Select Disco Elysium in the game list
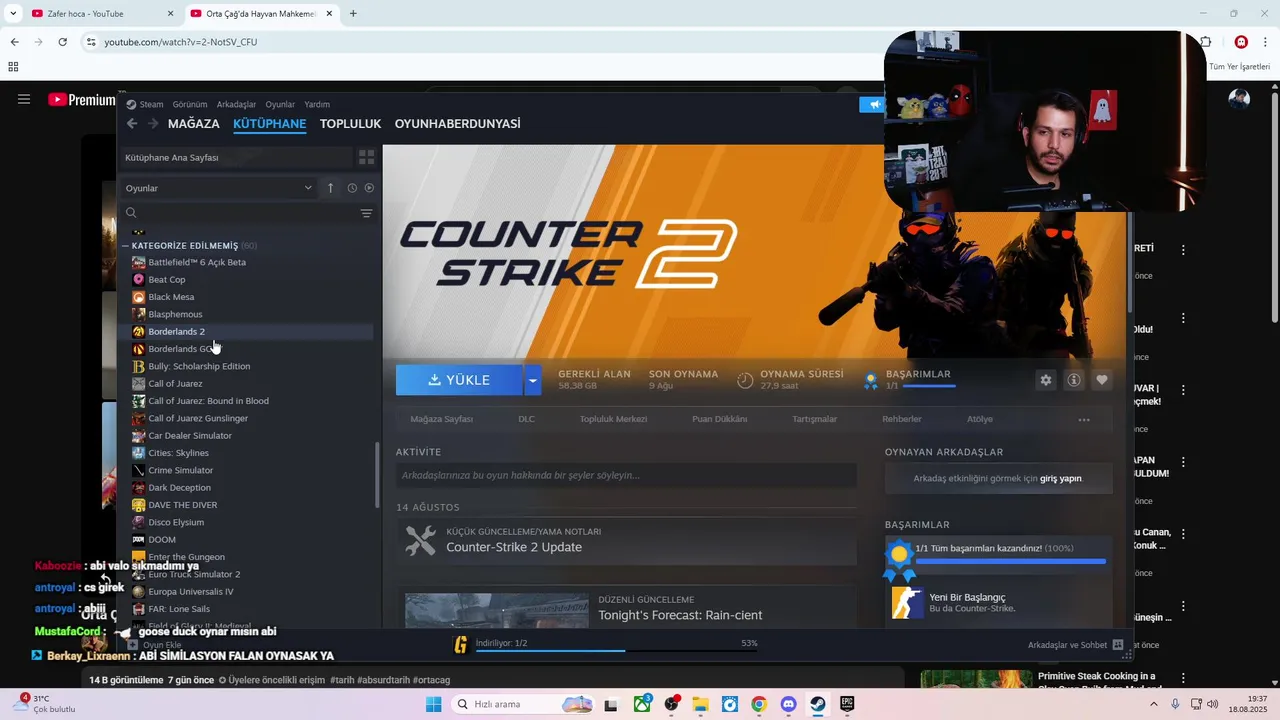The image size is (1280, 720). pos(176,522)
